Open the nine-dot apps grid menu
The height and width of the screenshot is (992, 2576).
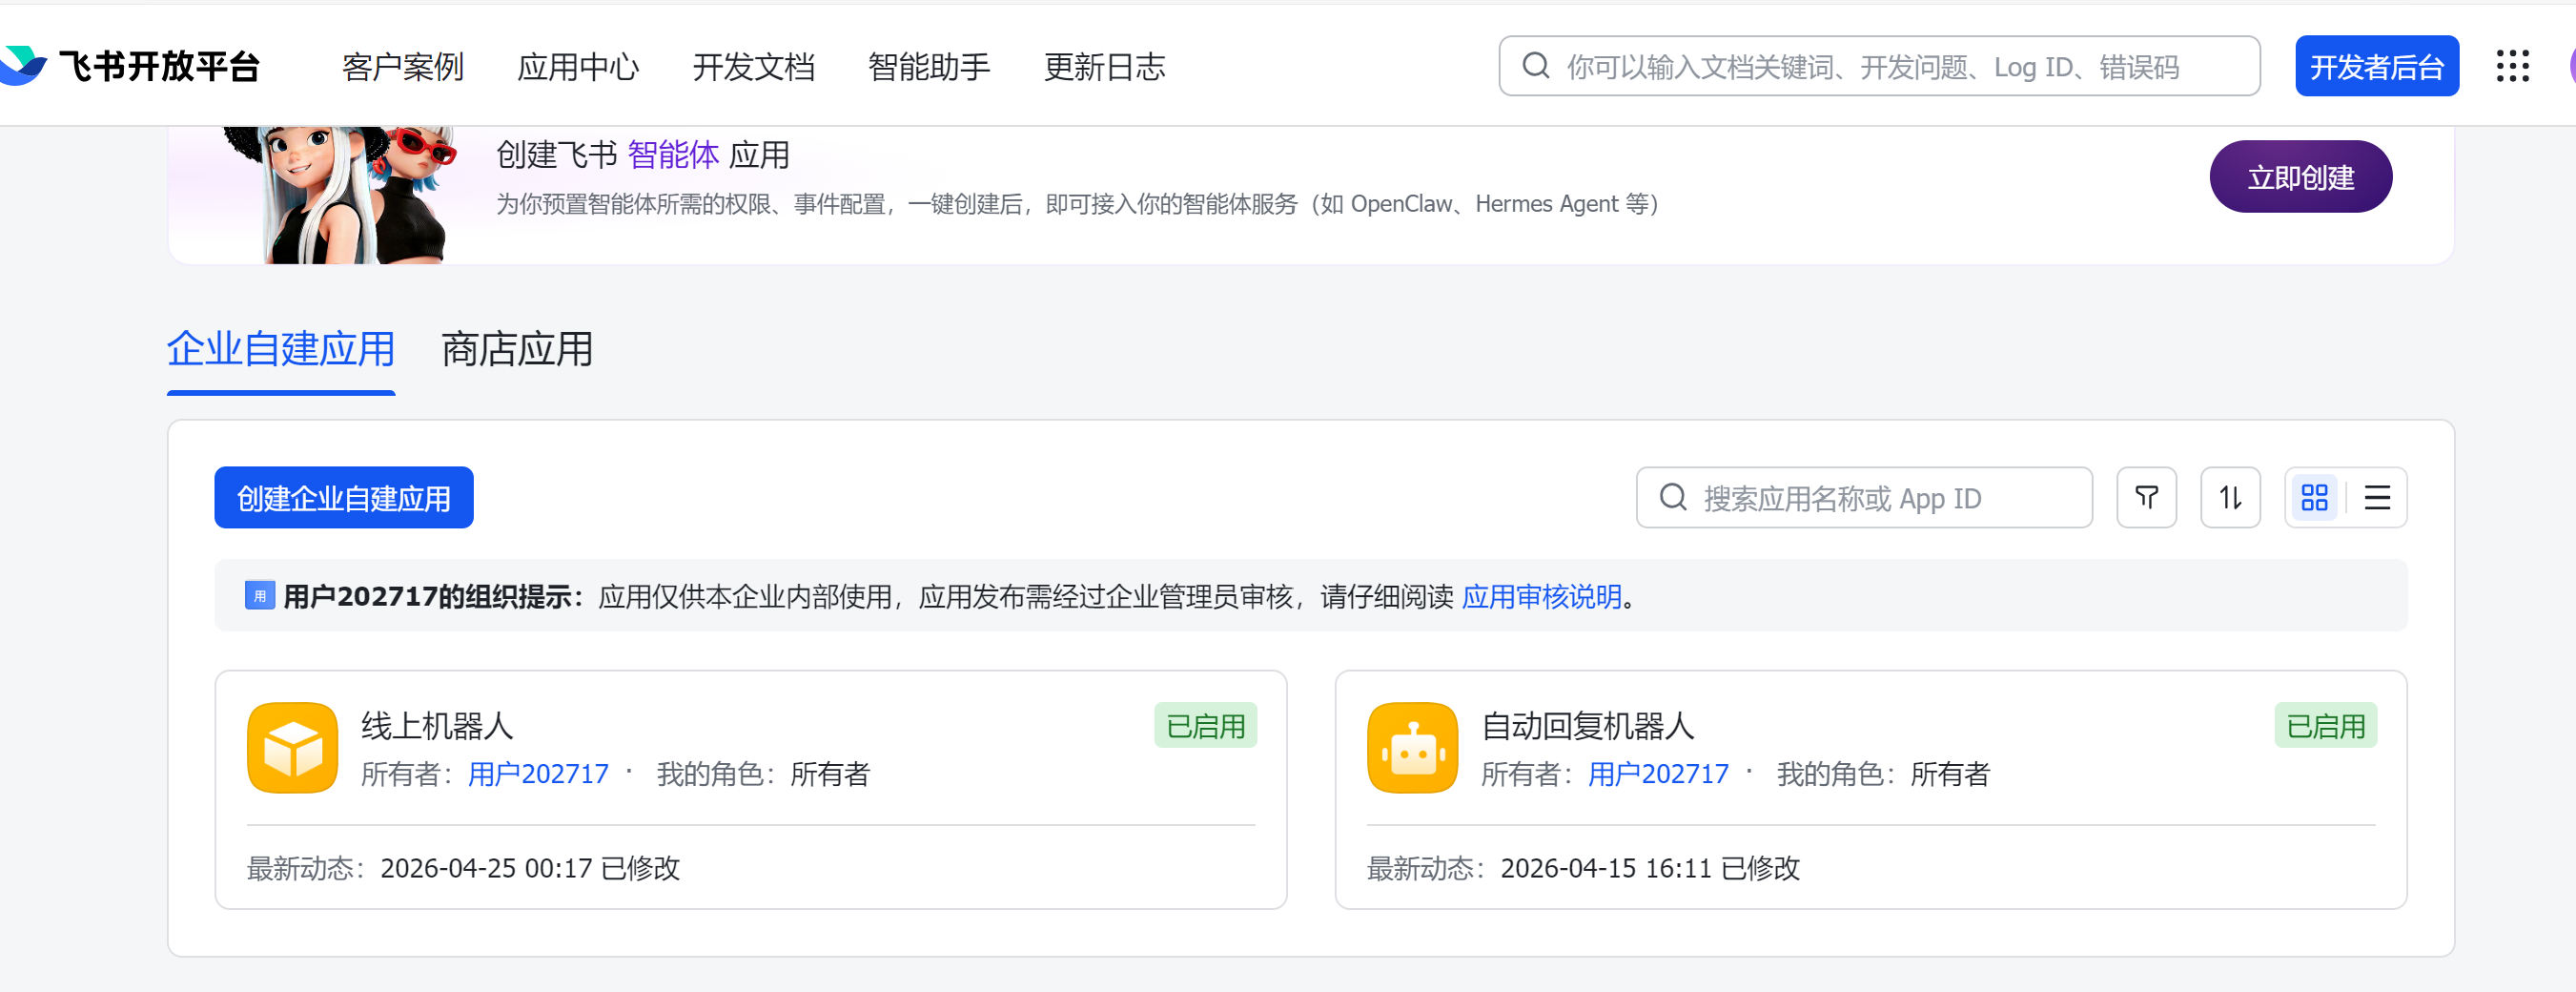(2512, 66)
